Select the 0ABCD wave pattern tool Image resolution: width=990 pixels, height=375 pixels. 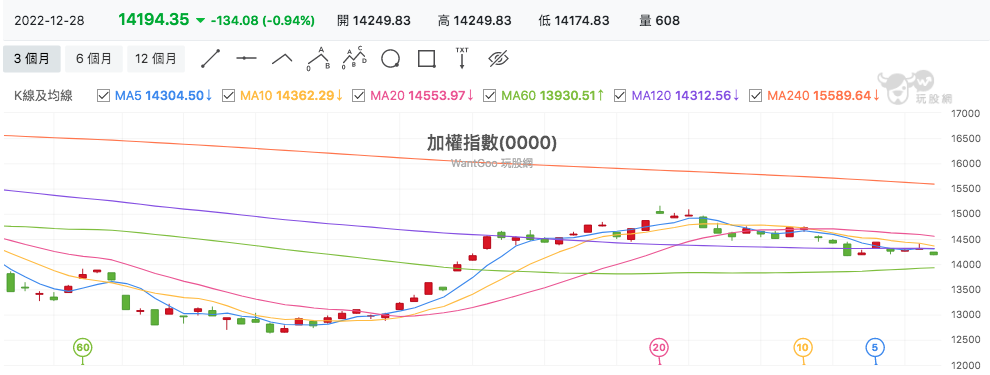(x=355, y=57)
